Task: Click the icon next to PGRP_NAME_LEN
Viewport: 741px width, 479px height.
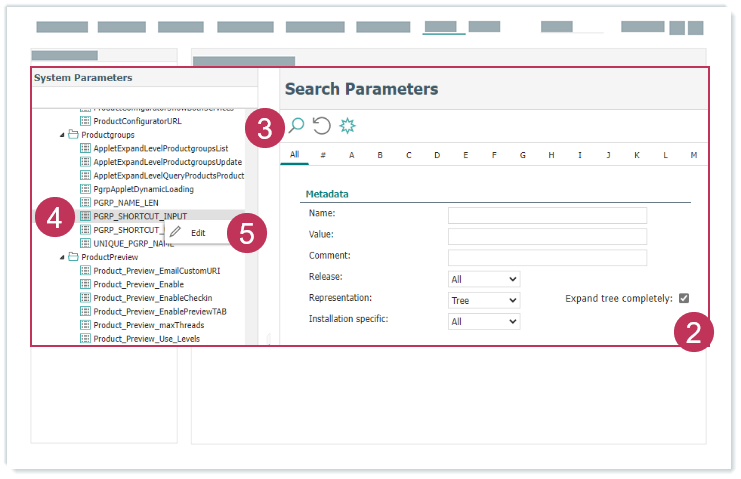Action: [x=85, y=202]
